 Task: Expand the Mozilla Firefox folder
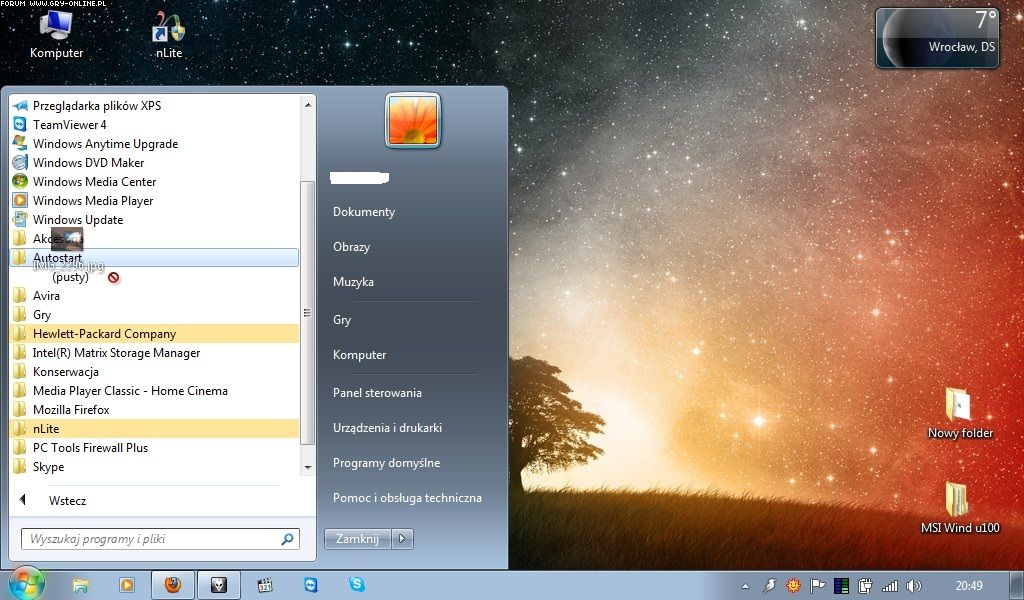pos(155,409)
